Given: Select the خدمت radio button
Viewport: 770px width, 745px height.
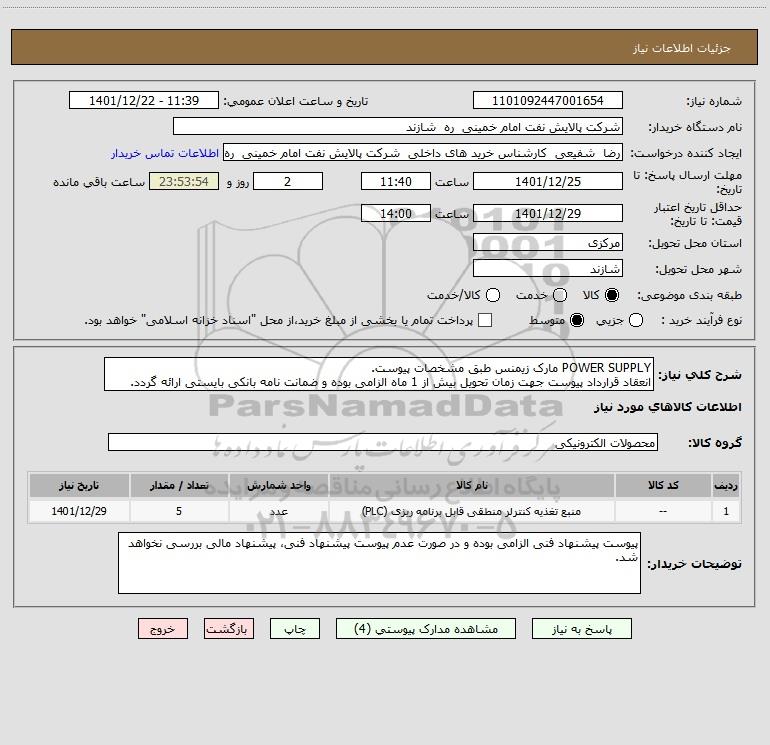Looking at the screenshot, I should (x=560, y=295).
